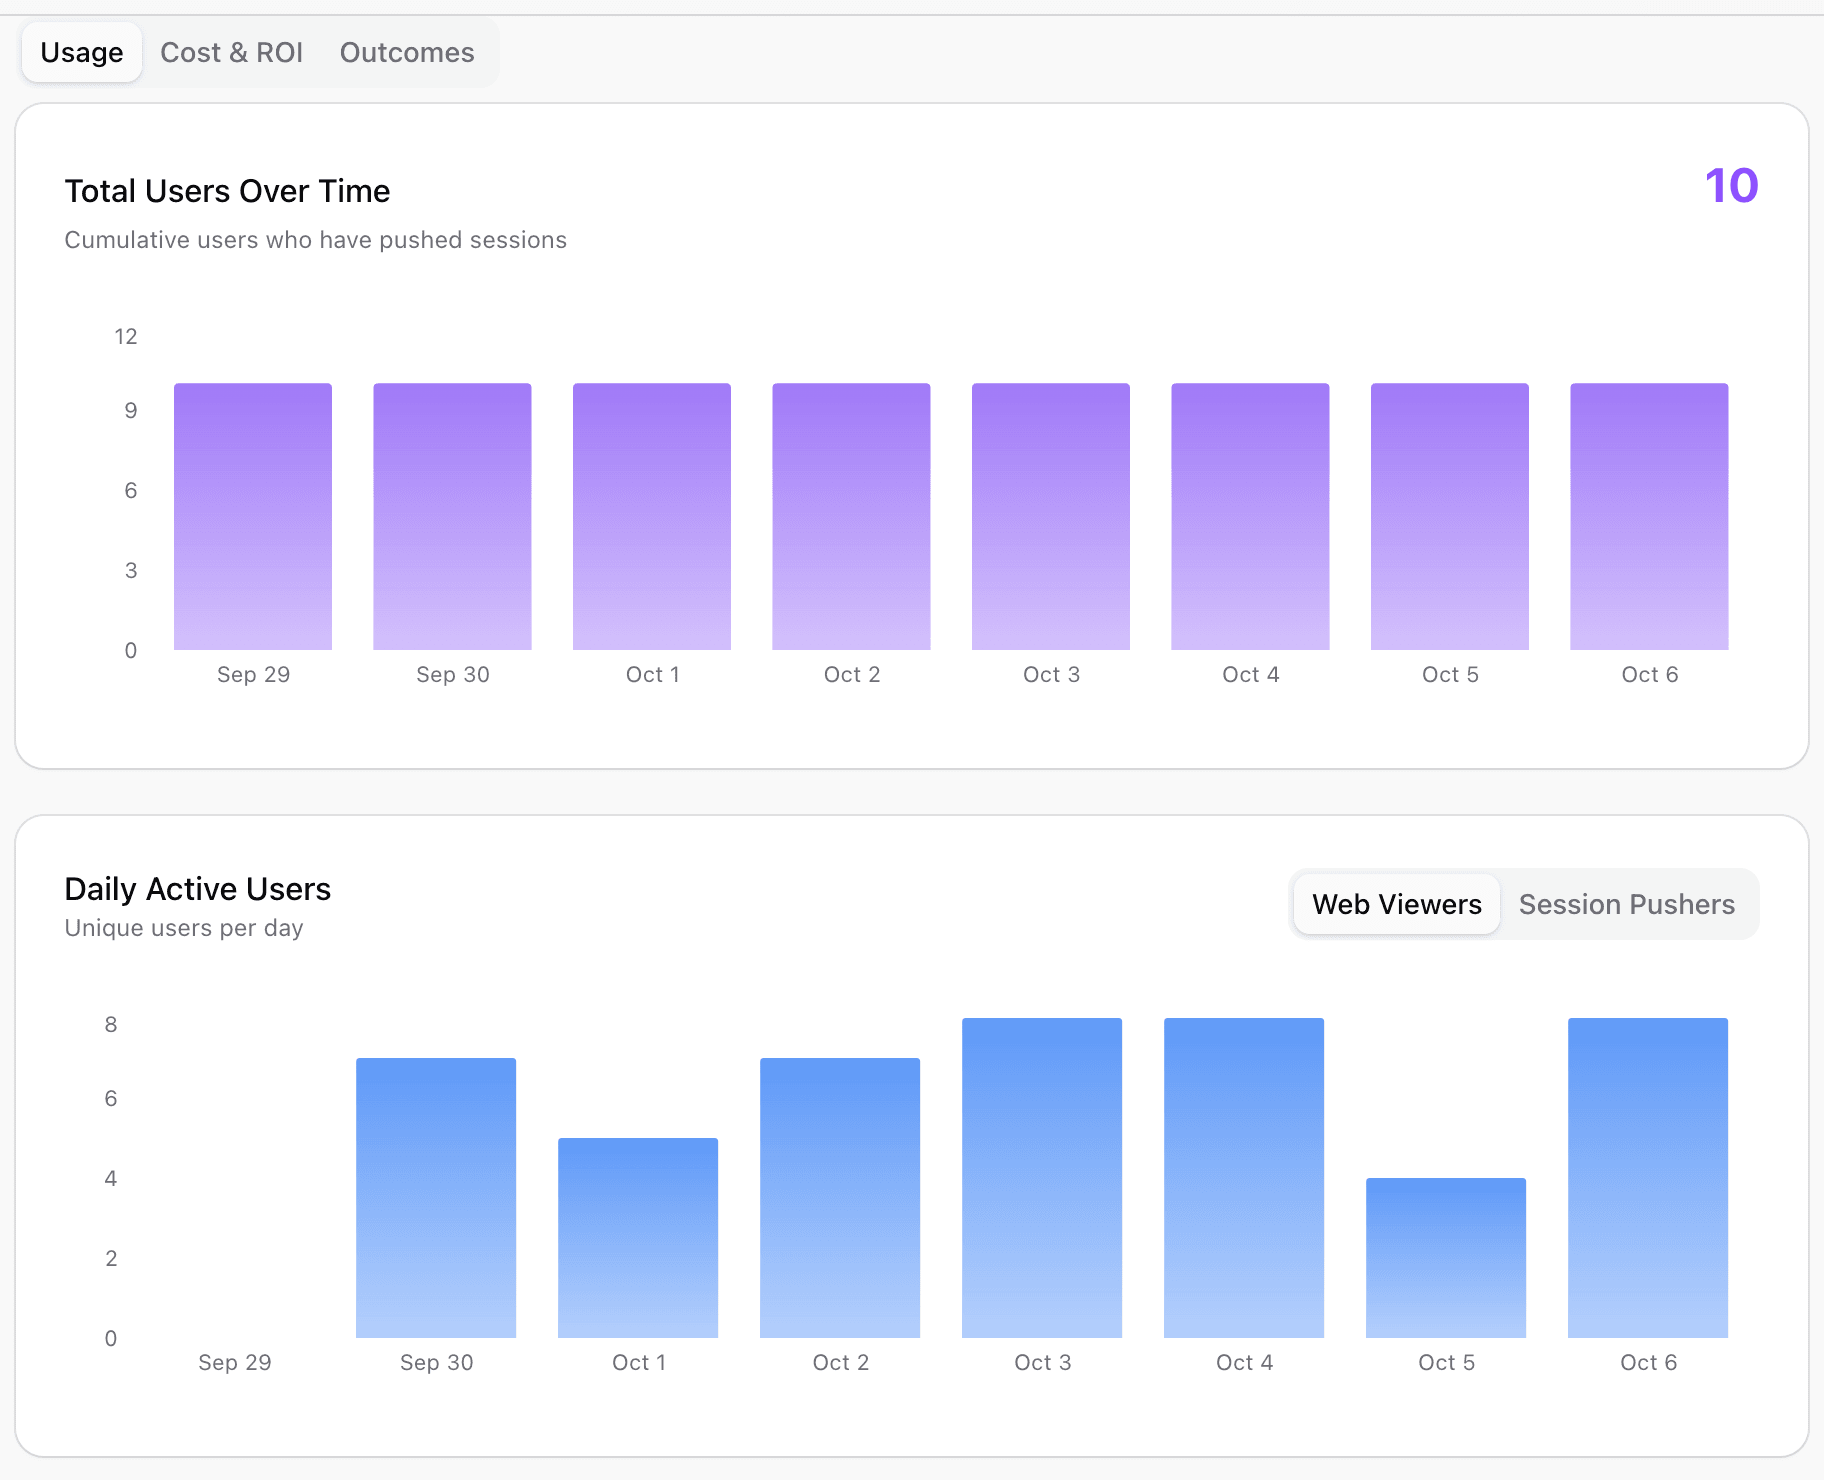Click Oct 6 label under Total Users chart
Viewport: 1824px width, 1480px height.
click(1649, 674)
